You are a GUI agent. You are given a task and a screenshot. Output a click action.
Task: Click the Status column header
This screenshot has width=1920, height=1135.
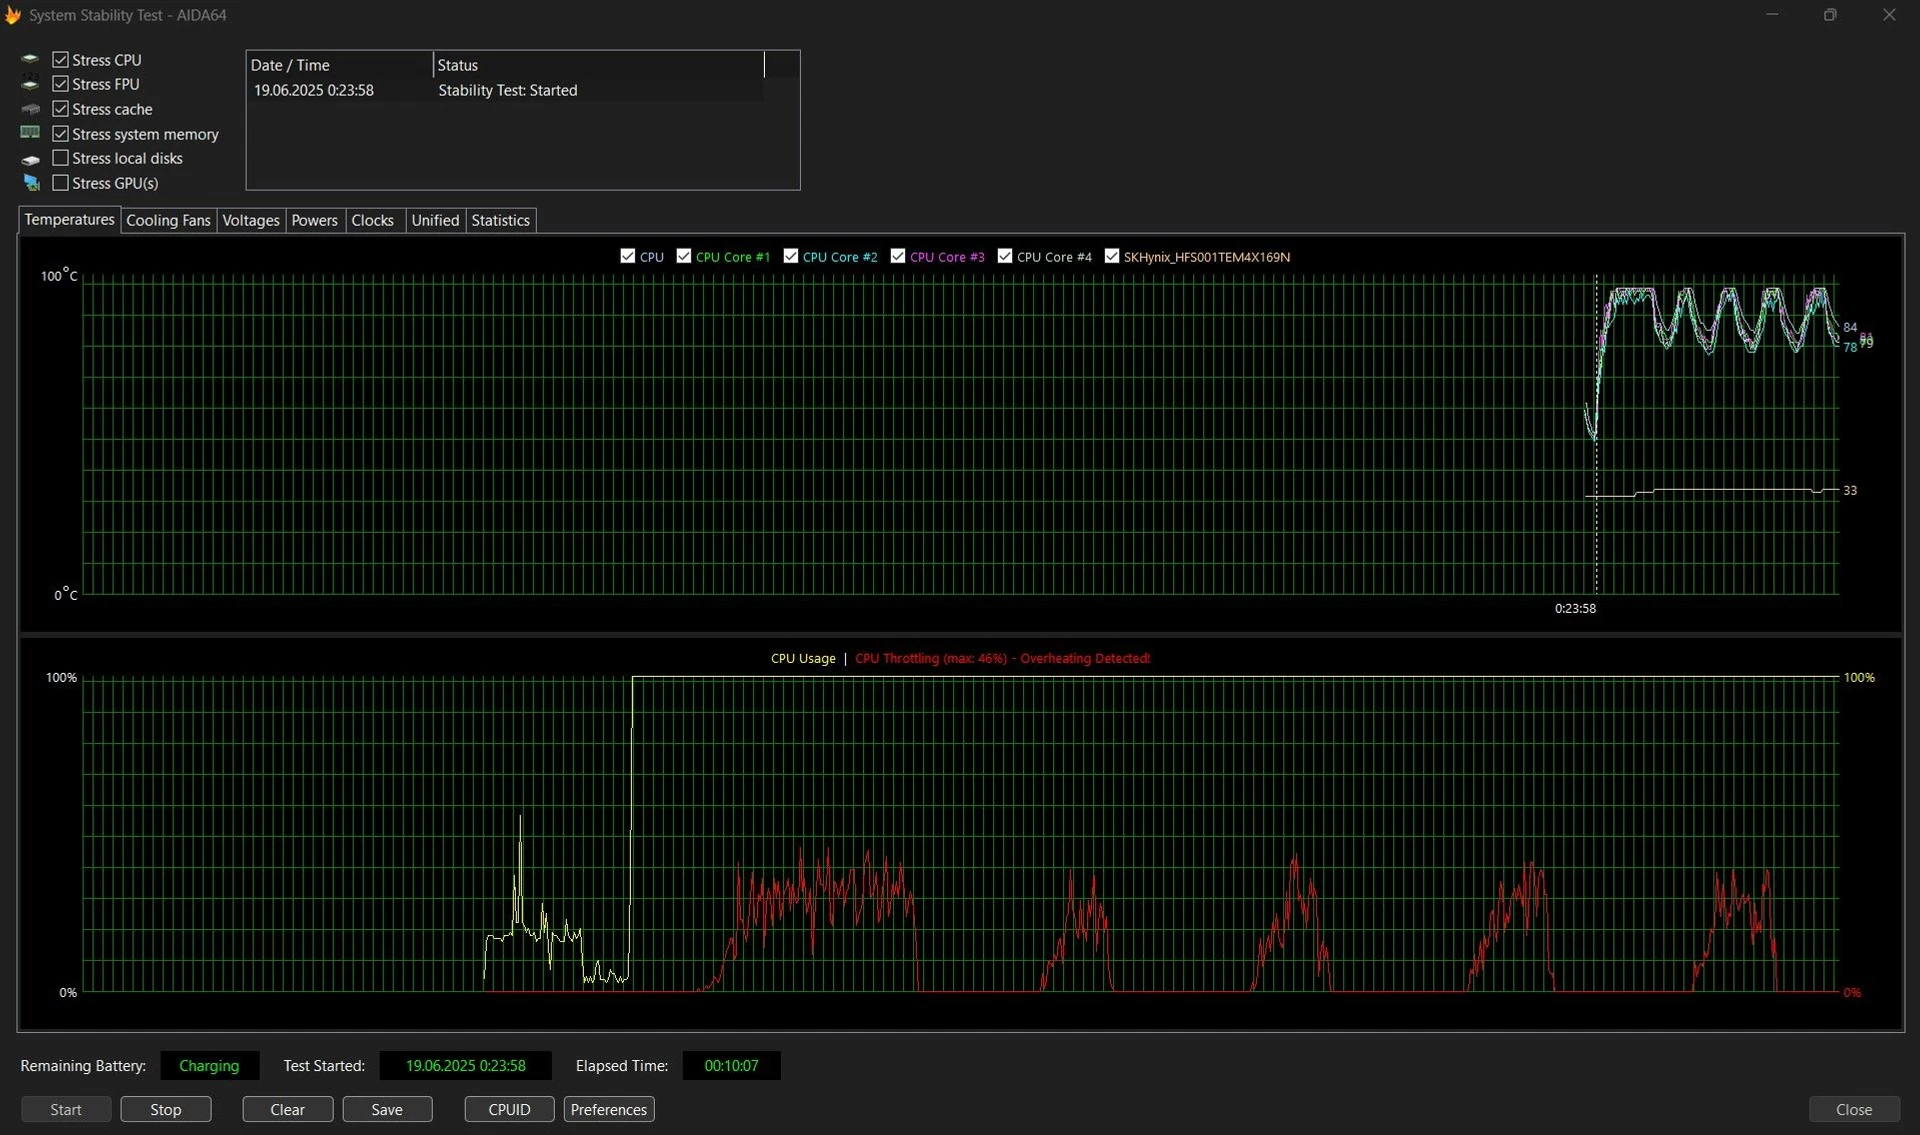pyautogui.click(x=599, y=65)
